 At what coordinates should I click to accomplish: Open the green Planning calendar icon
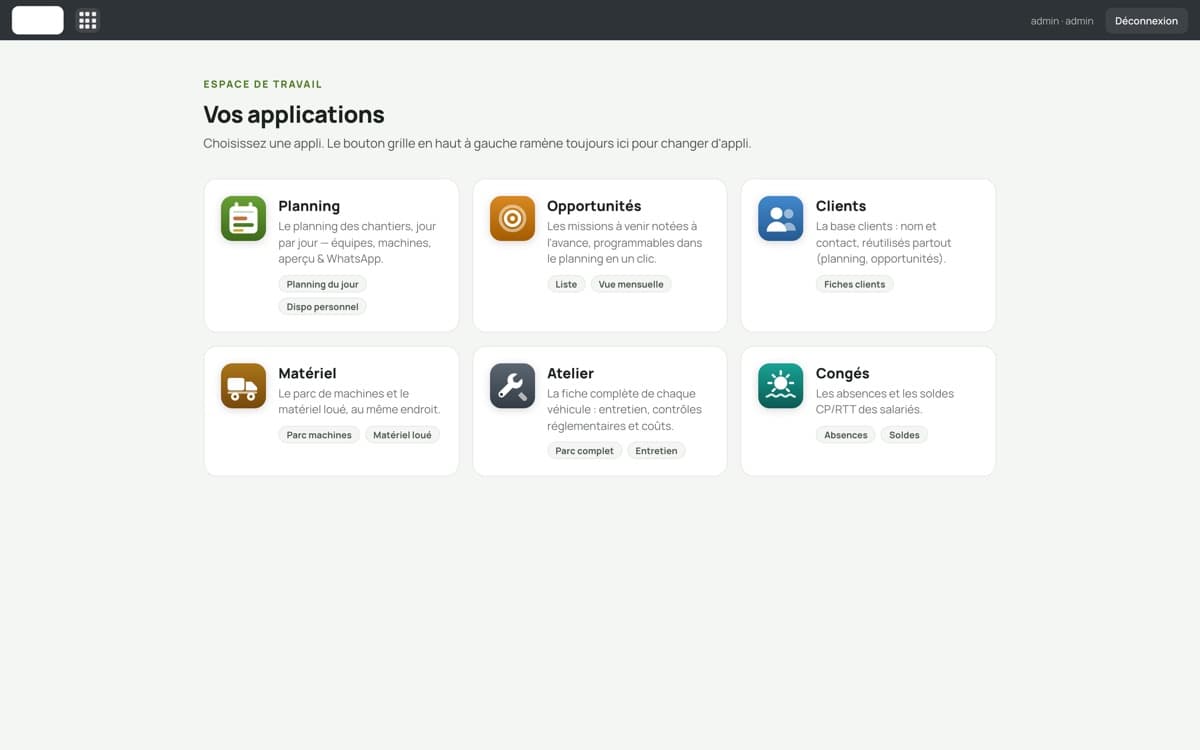(243, 219)
